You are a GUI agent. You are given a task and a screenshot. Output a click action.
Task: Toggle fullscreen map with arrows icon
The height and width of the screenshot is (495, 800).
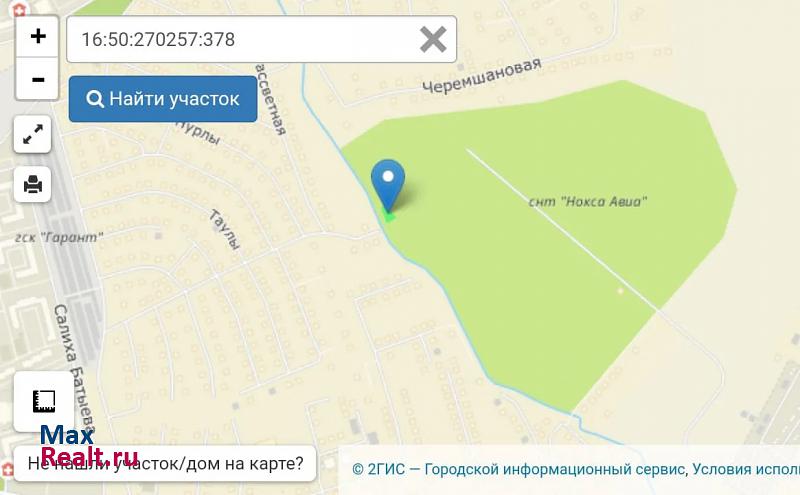(33, 134)
